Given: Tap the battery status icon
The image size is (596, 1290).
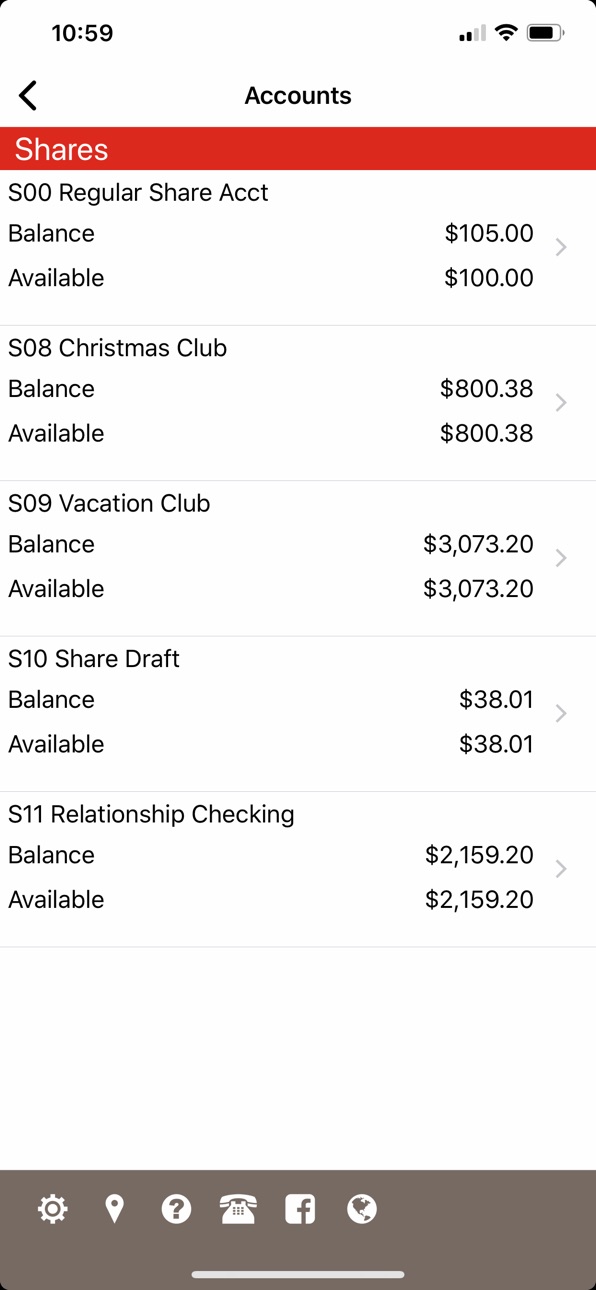Looking at the screenshot, I should coord(546,33).
